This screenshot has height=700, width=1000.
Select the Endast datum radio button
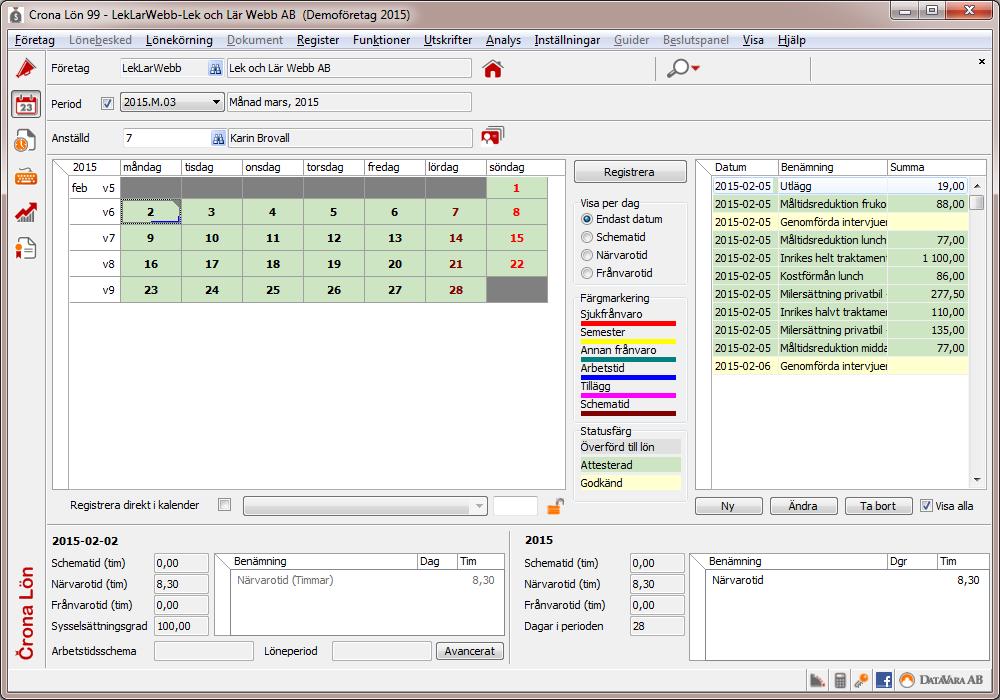click(x=587, y=219)
